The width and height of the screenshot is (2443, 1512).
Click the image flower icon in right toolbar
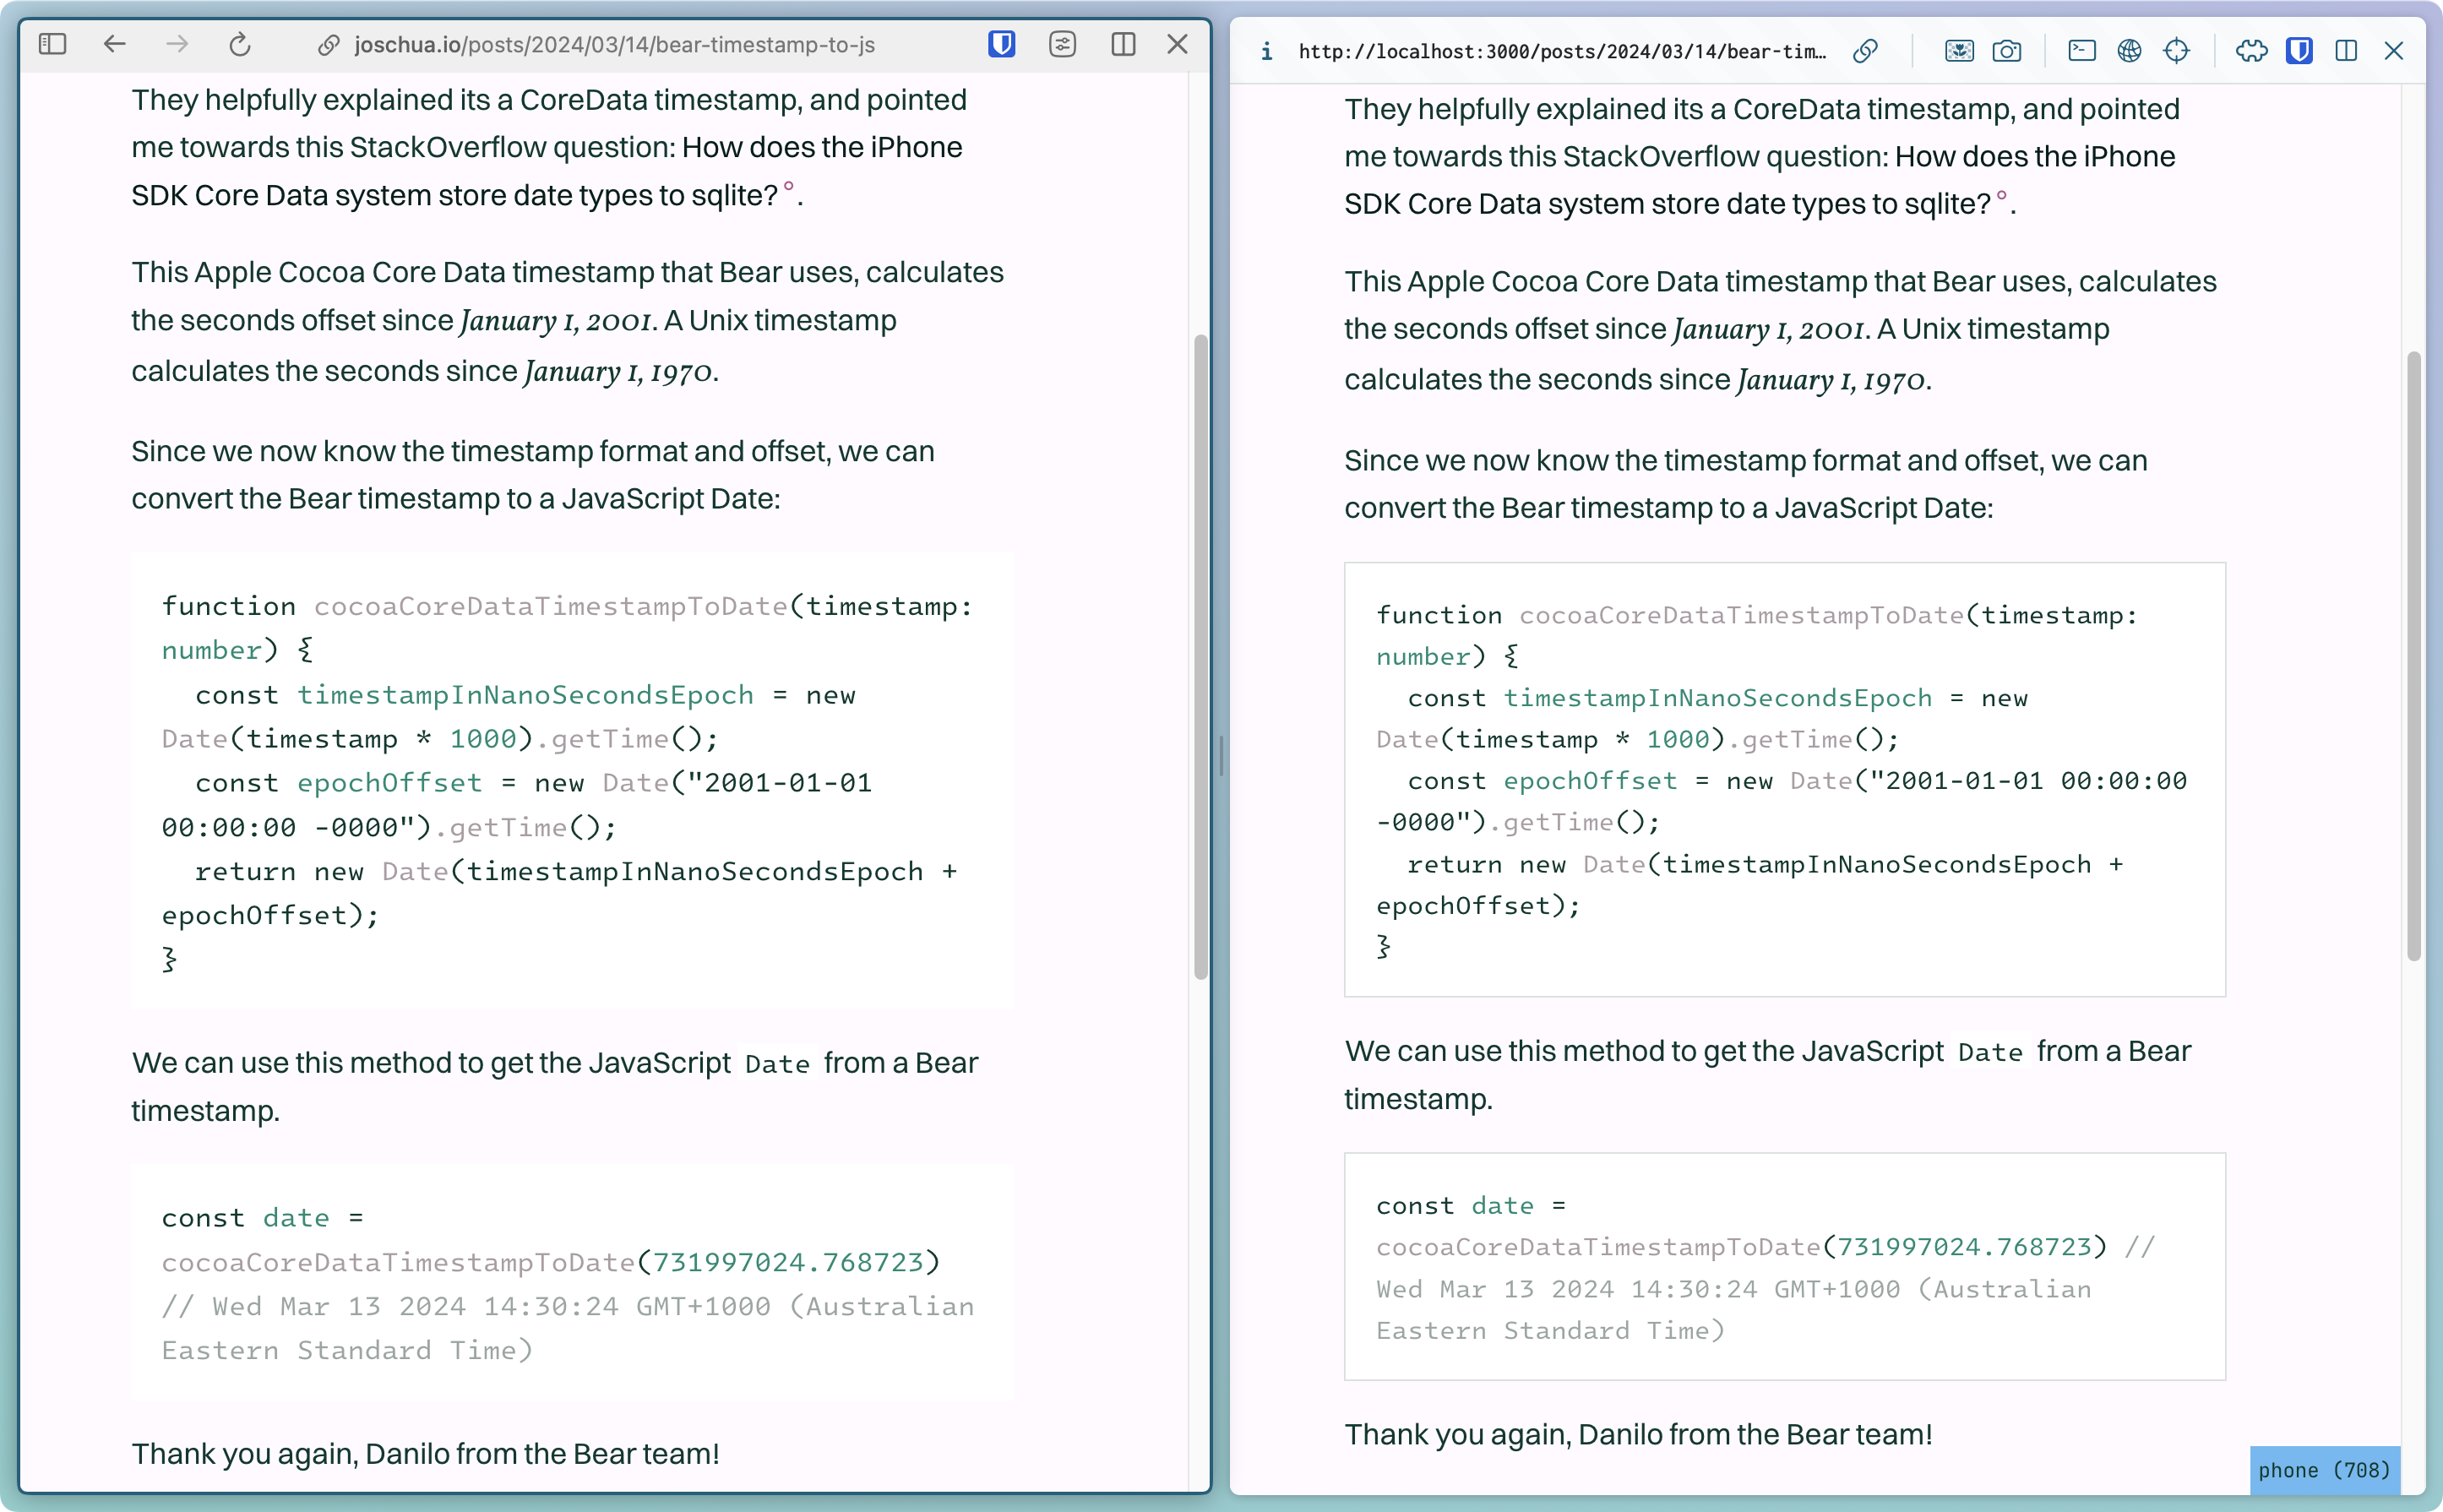tap(1958, 50)
